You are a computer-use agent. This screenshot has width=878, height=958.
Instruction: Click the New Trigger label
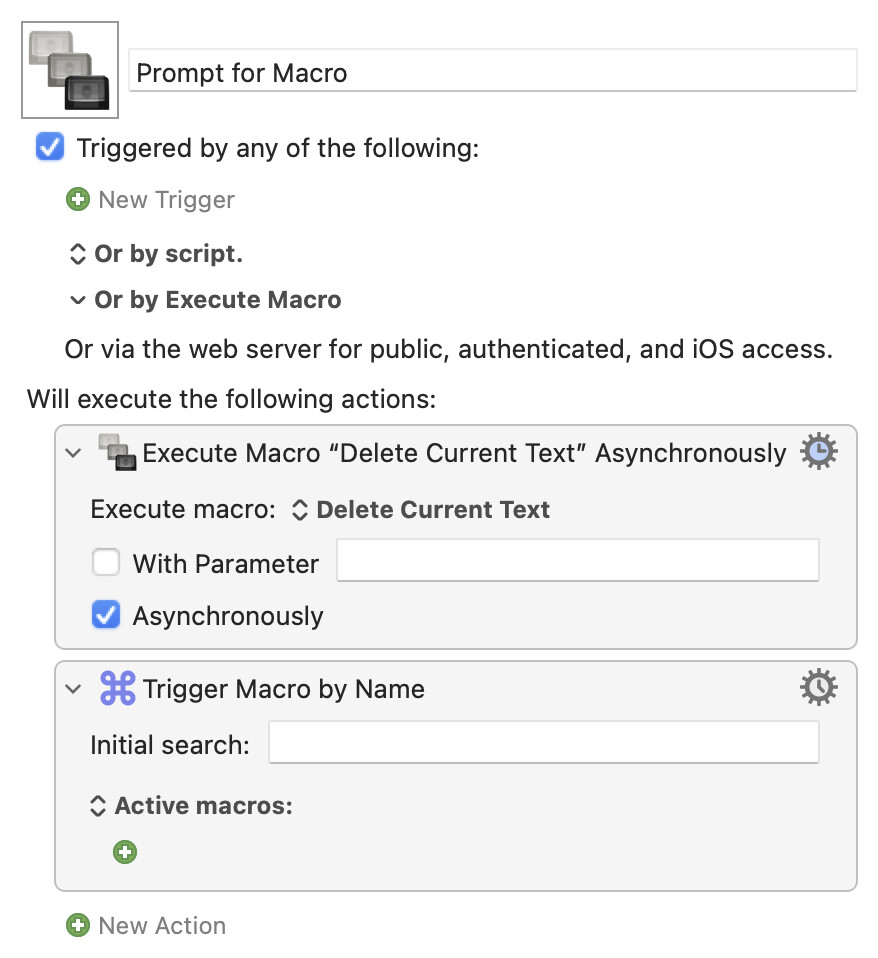click(x=166, y=200)
